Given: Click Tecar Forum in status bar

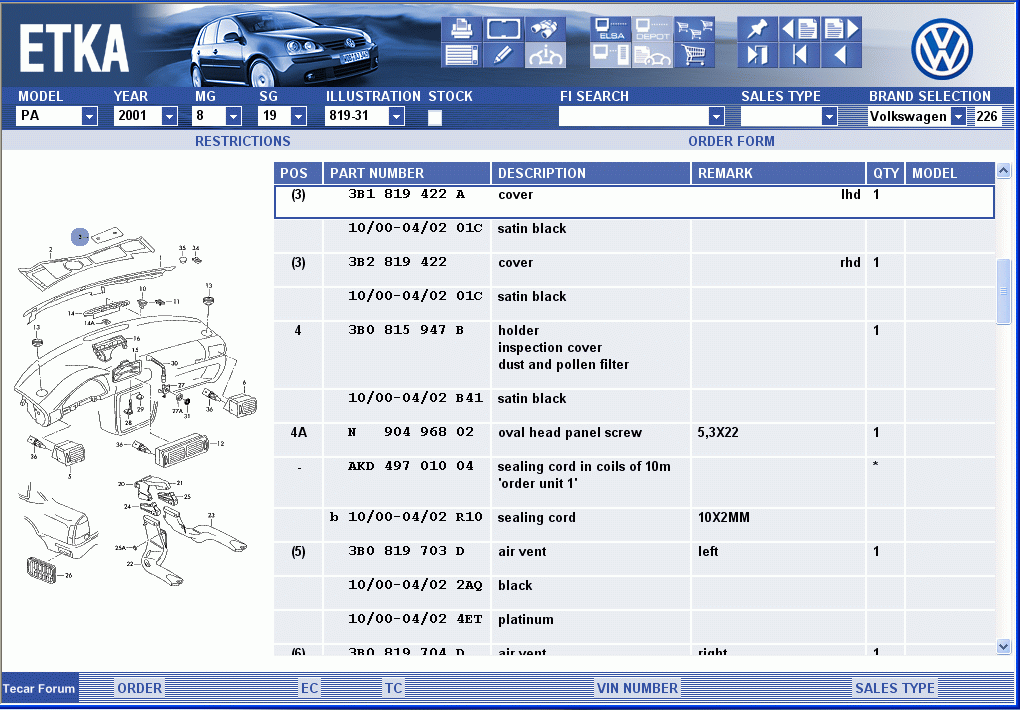Looking at the screenshot, I should (x=39, y=689).
